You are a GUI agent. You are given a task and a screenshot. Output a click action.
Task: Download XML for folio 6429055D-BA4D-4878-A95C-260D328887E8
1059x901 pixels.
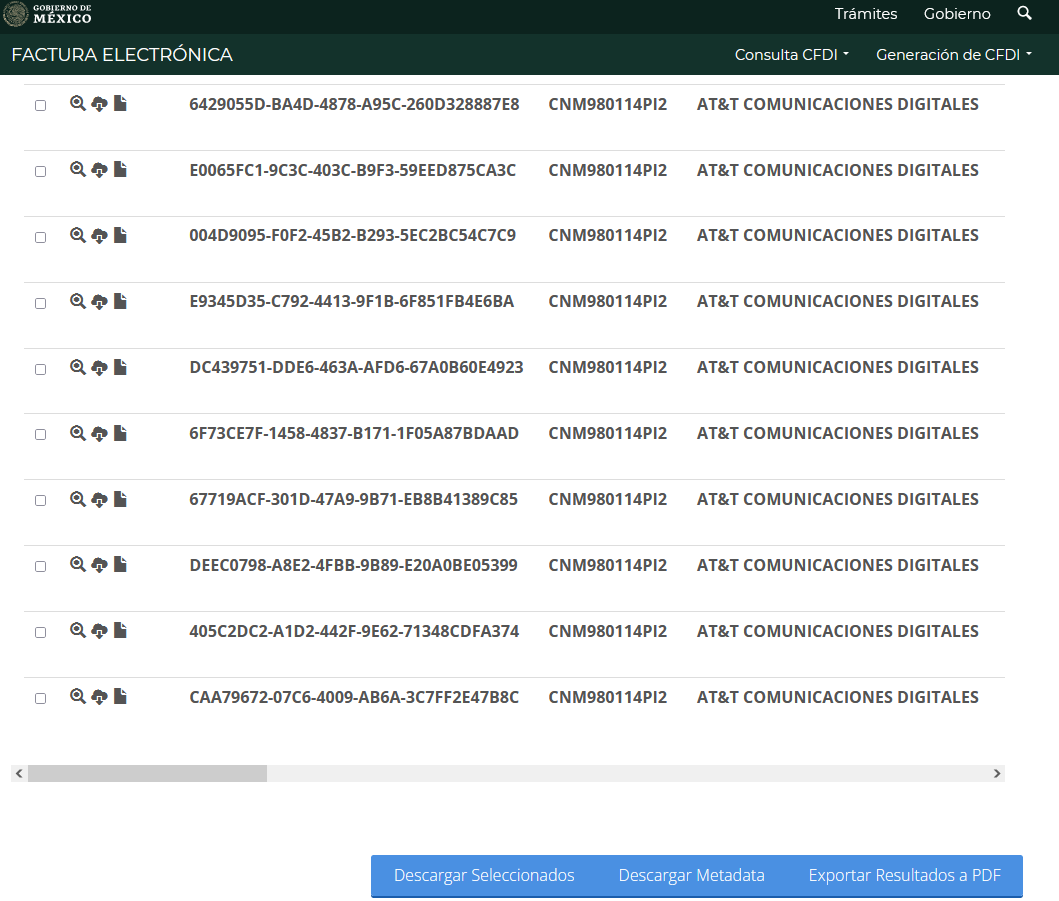99,103
